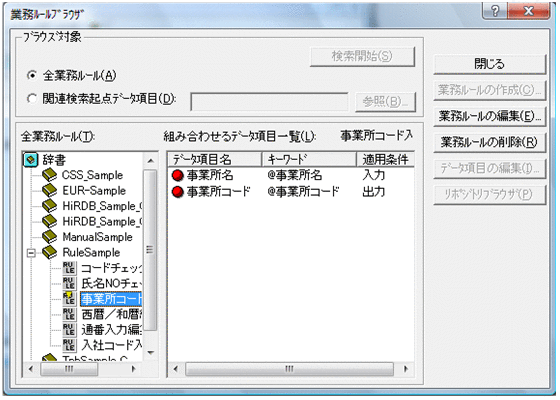Select the ManualSample tree item
Viewport: 560px width, 400px height.
coord(97,237)
